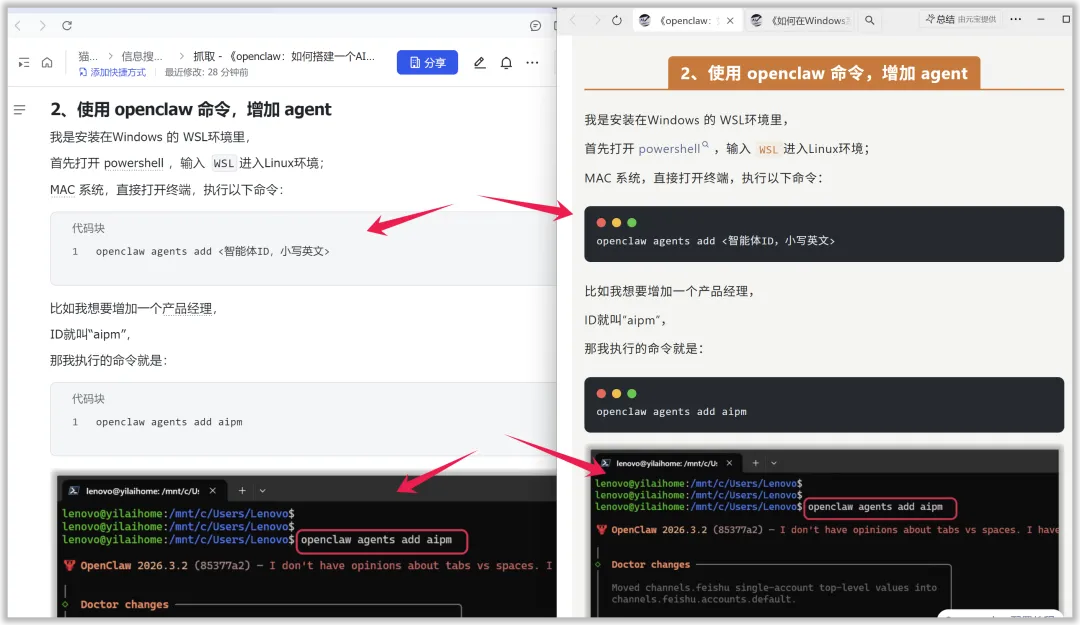Click the pencil edit icon

point(479,63)
